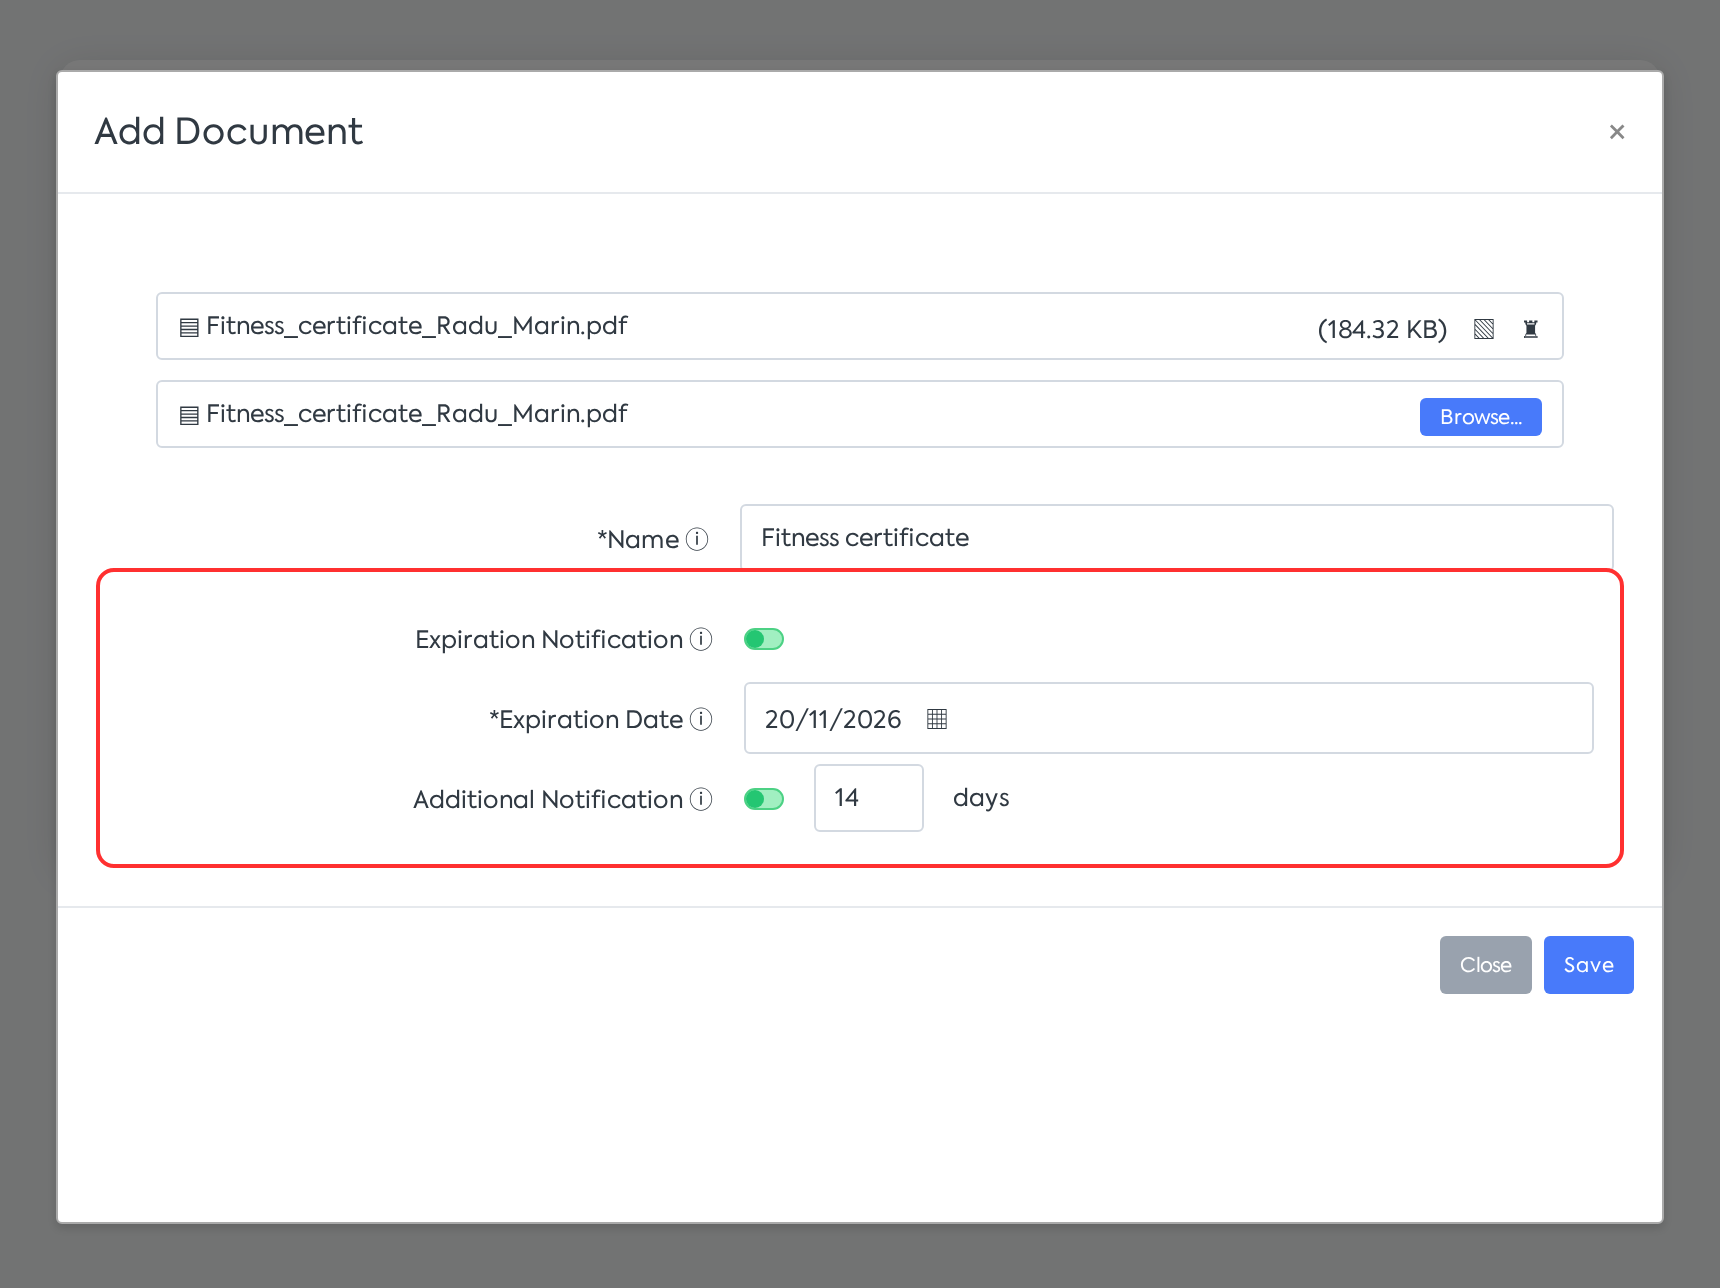
Task: Click Browse... to choose a file
Action: coord(1481,417)
